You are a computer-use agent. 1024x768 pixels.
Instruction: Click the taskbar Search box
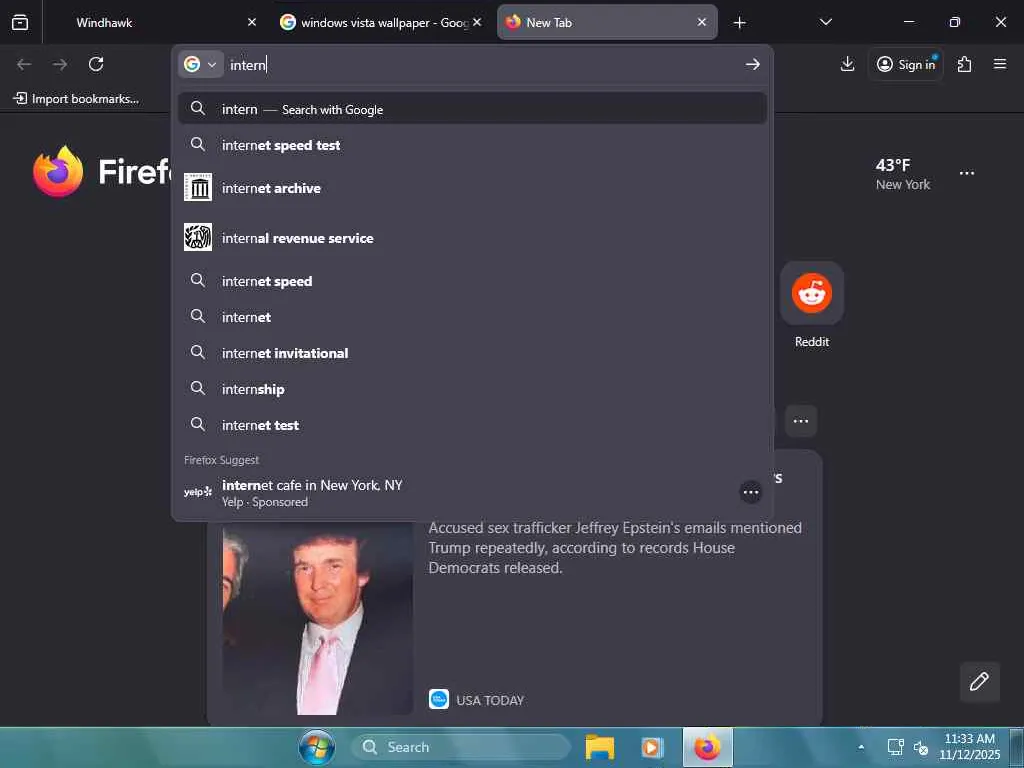460,747
